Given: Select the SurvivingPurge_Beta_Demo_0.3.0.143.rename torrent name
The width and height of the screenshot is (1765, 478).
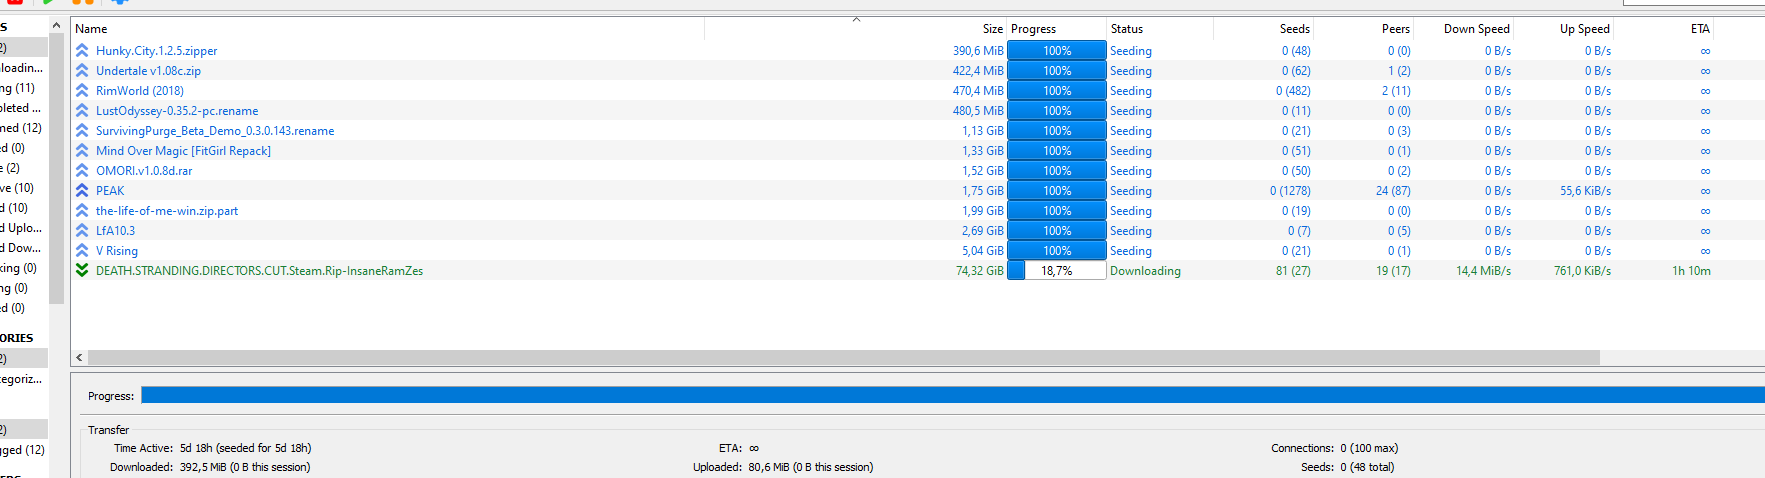Looking at the screenshot, I should click(215, 130).
